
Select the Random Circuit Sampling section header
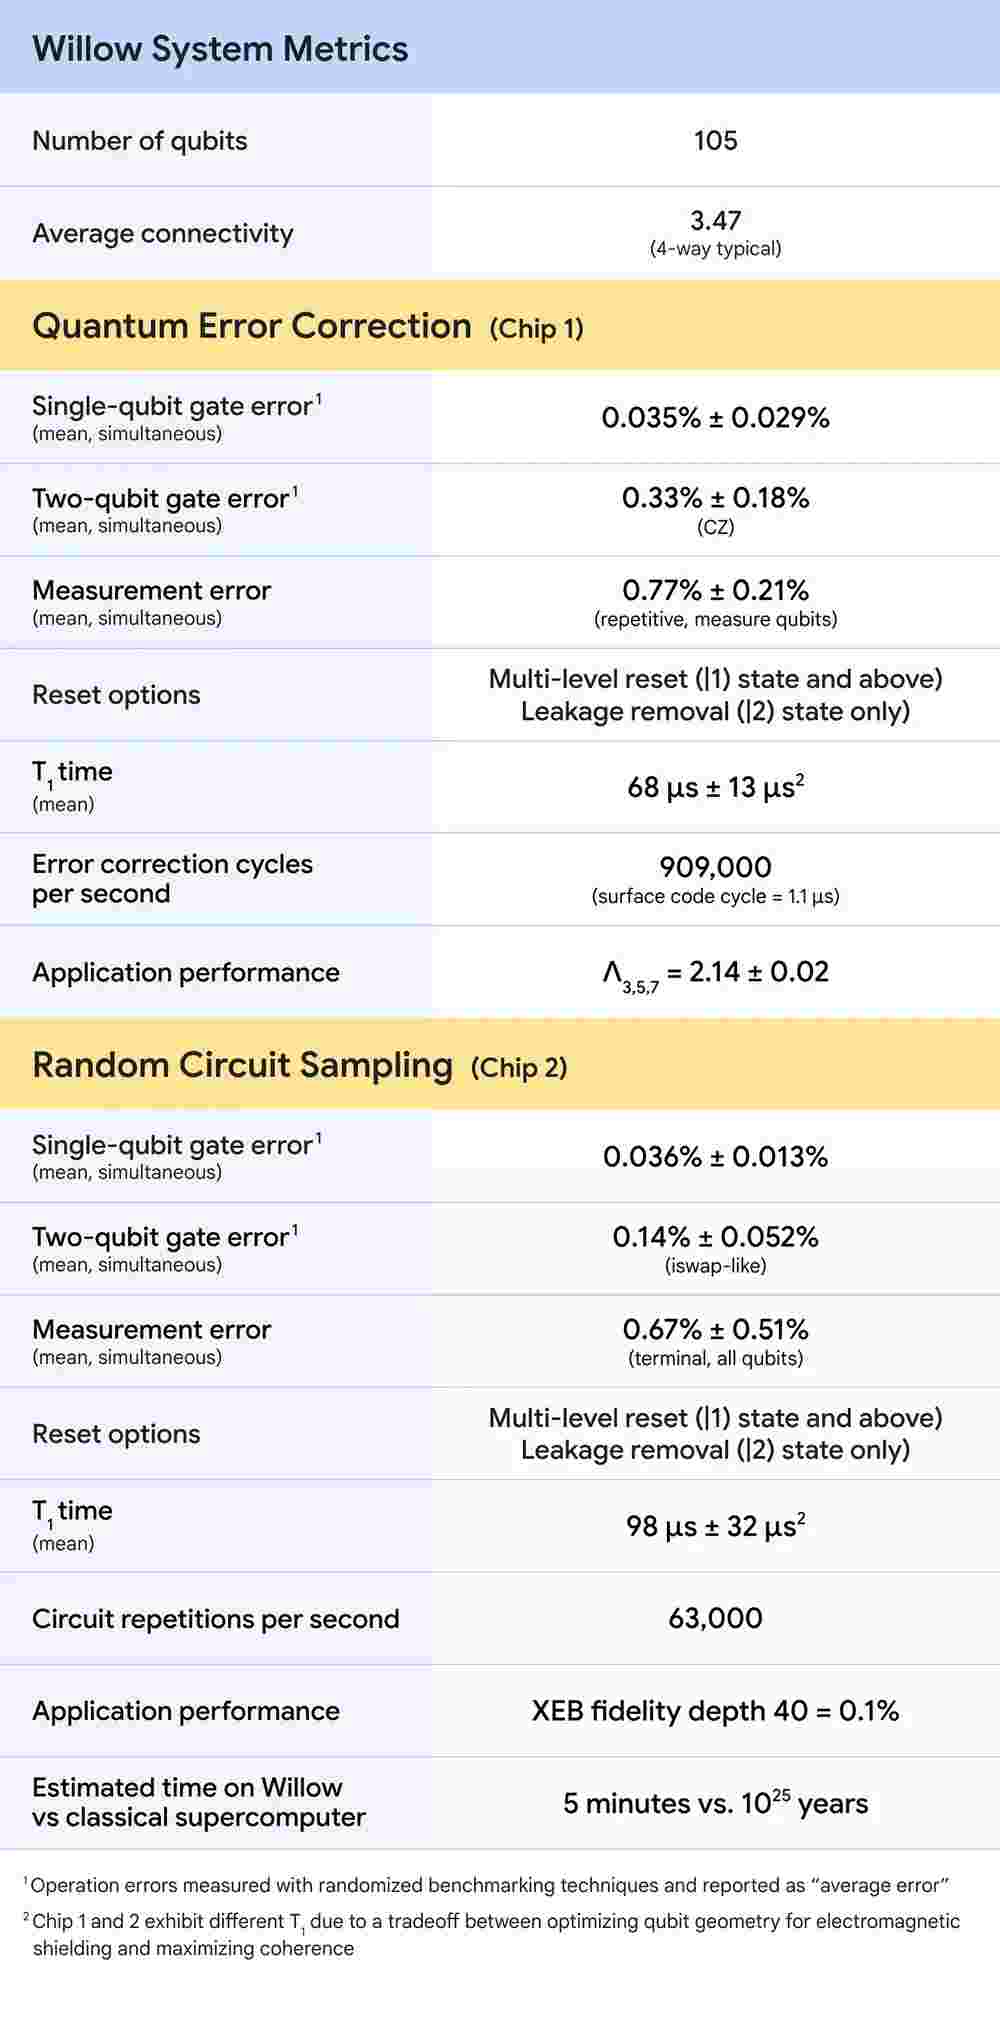pos(243,1066)
